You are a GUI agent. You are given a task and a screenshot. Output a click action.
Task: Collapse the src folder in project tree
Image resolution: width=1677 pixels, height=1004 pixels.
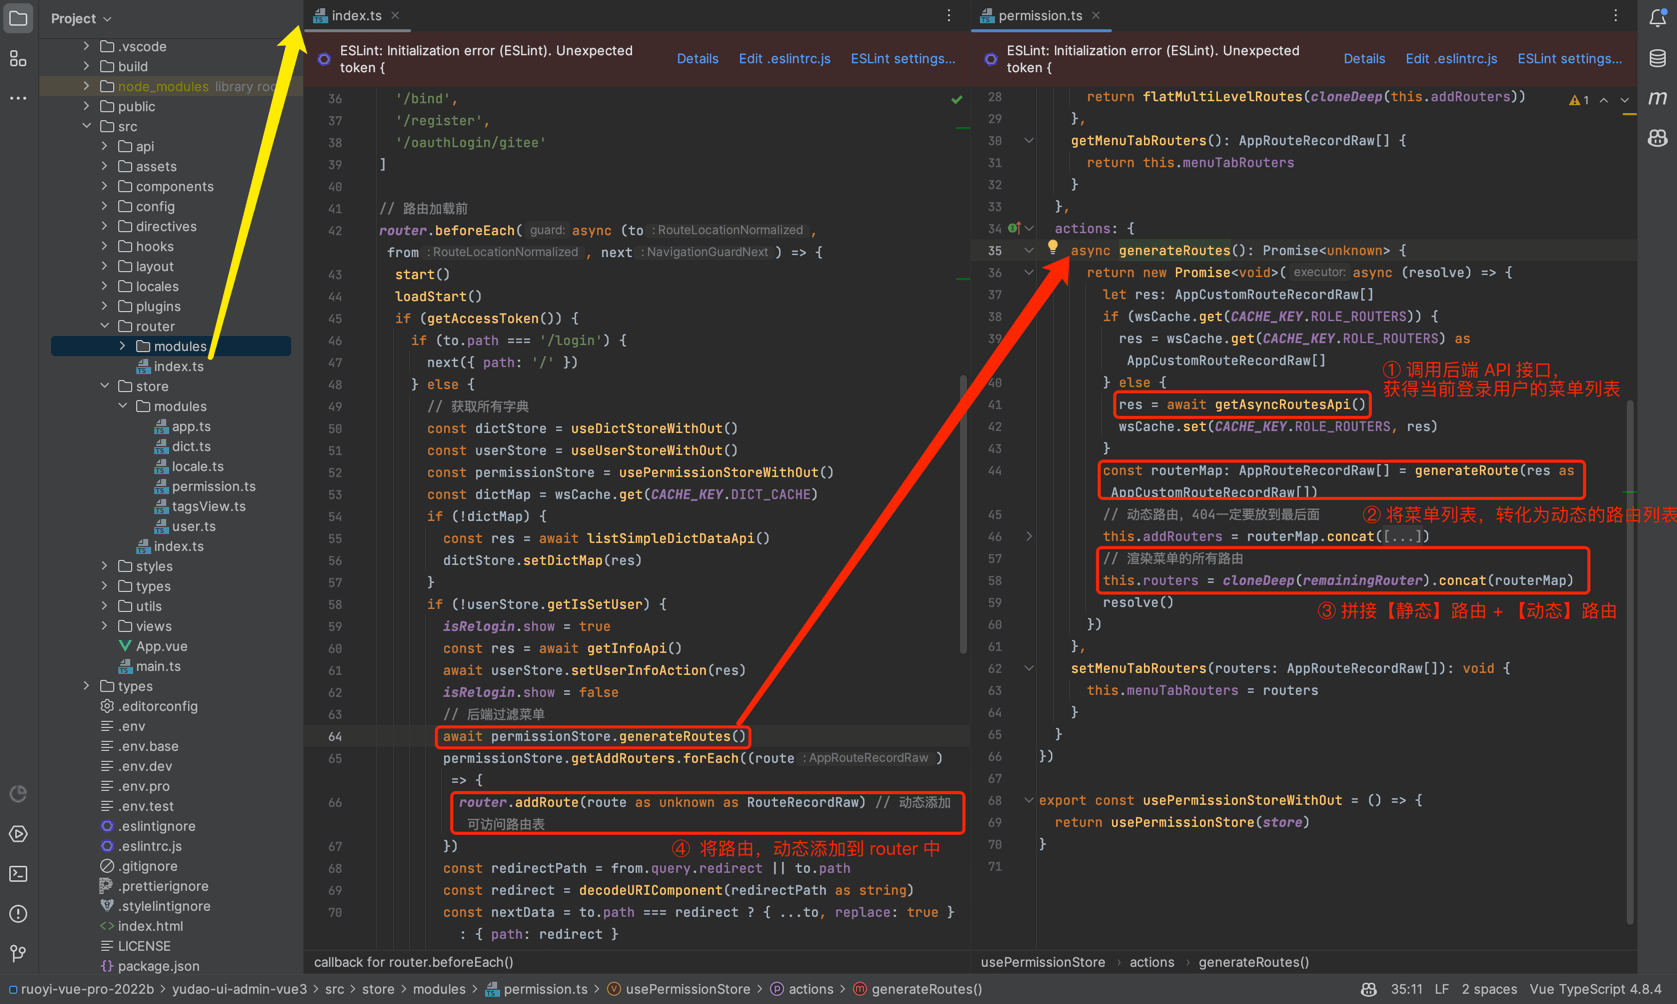(x=87, y=126)
